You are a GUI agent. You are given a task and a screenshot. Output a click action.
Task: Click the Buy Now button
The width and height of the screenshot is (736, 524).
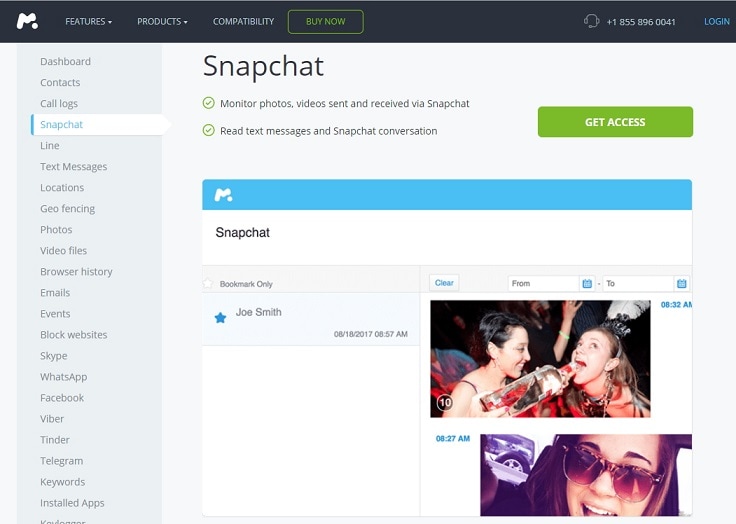click(325, 22)
